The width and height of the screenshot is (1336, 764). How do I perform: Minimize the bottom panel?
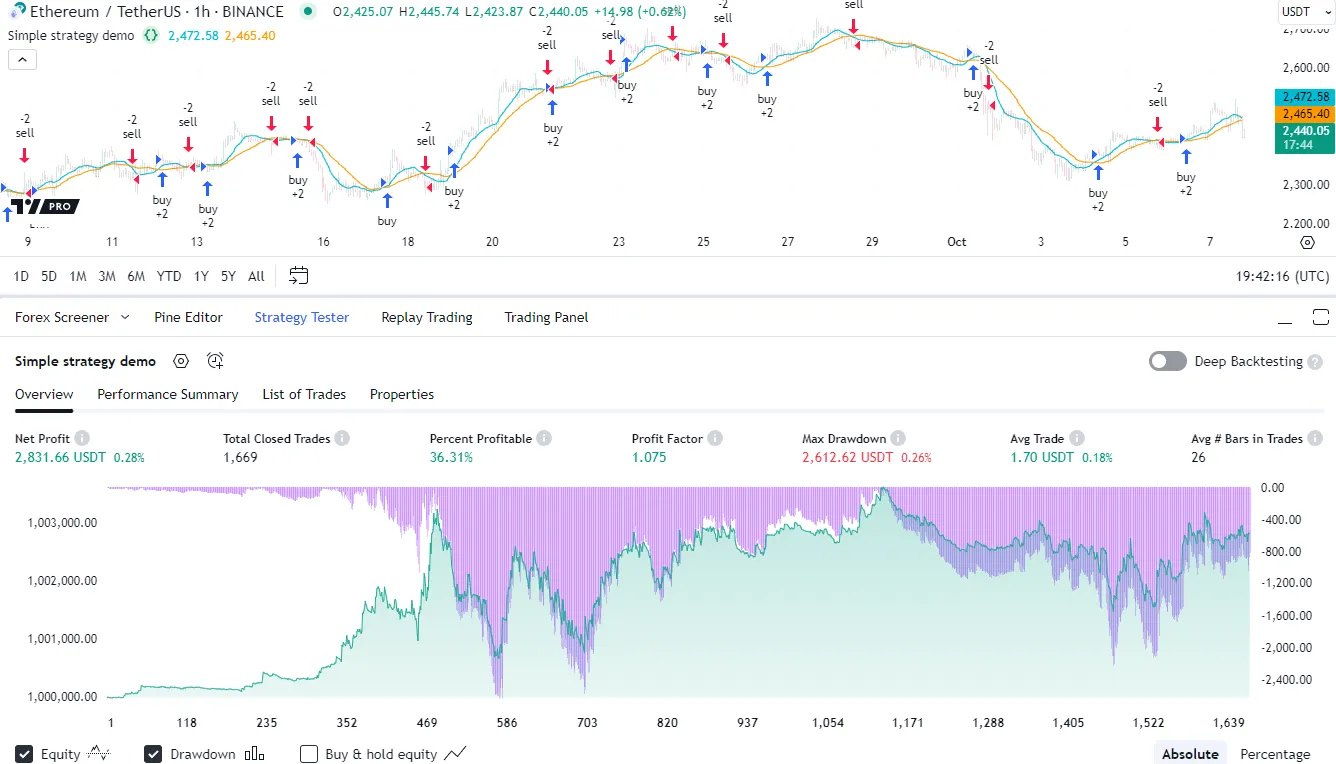tap(1285, 318)
